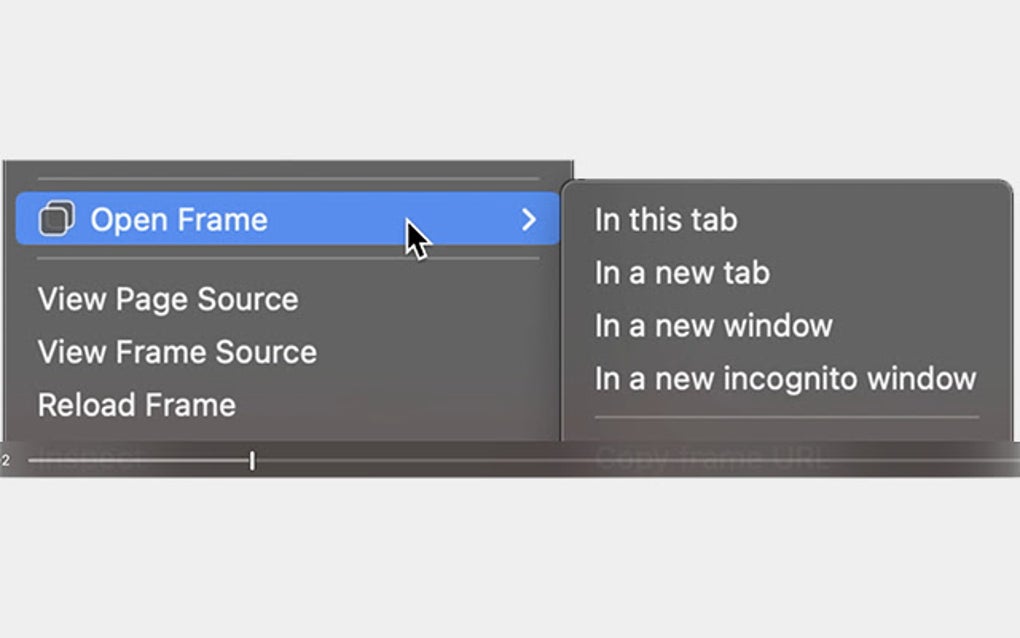Click Reload Frame
The width and height of the screenshot is (1020, 638).
tap(135, 404)
